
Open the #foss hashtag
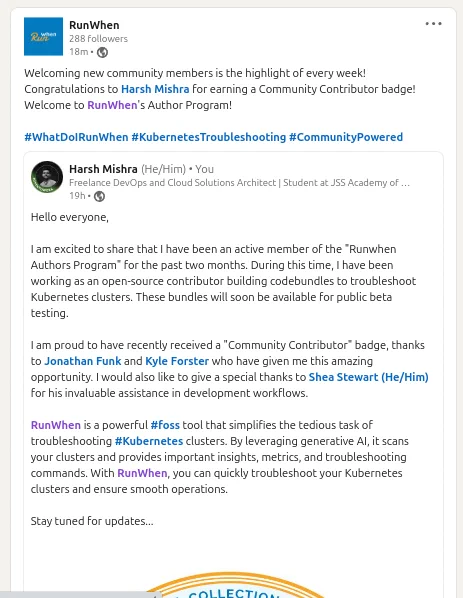[x=165, y=425]
